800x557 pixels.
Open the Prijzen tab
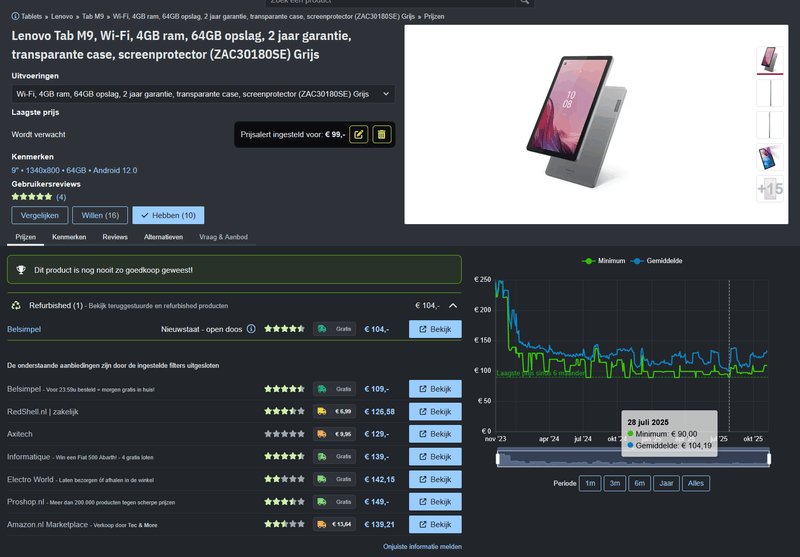26,237
